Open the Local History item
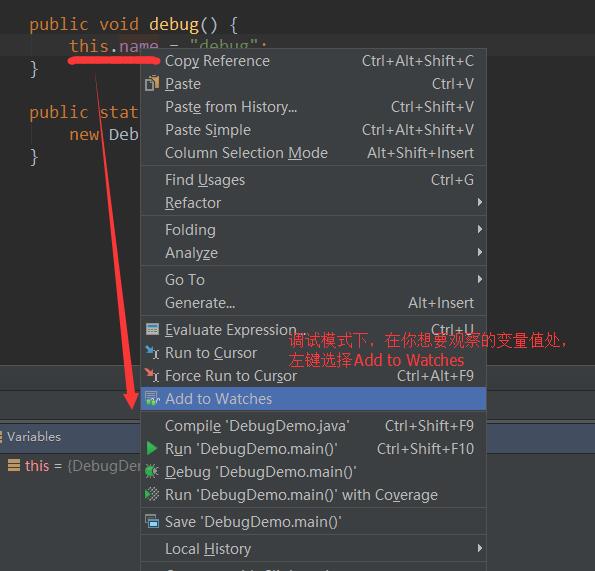 [313, 549]
